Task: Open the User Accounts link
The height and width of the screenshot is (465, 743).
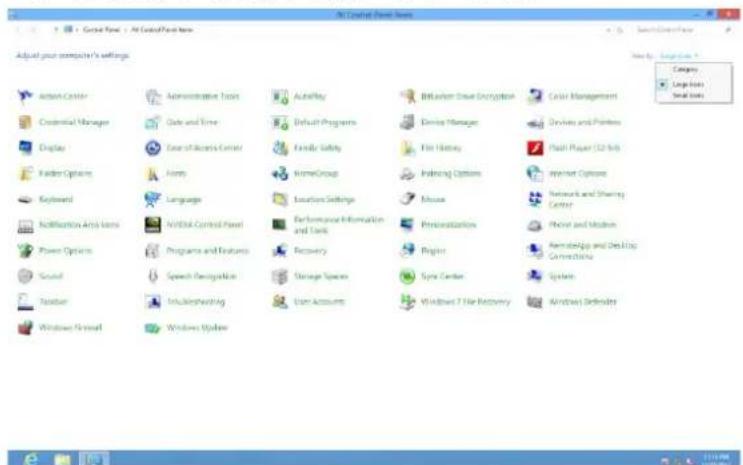Action: pyautogui.click(x=321, y=301)
